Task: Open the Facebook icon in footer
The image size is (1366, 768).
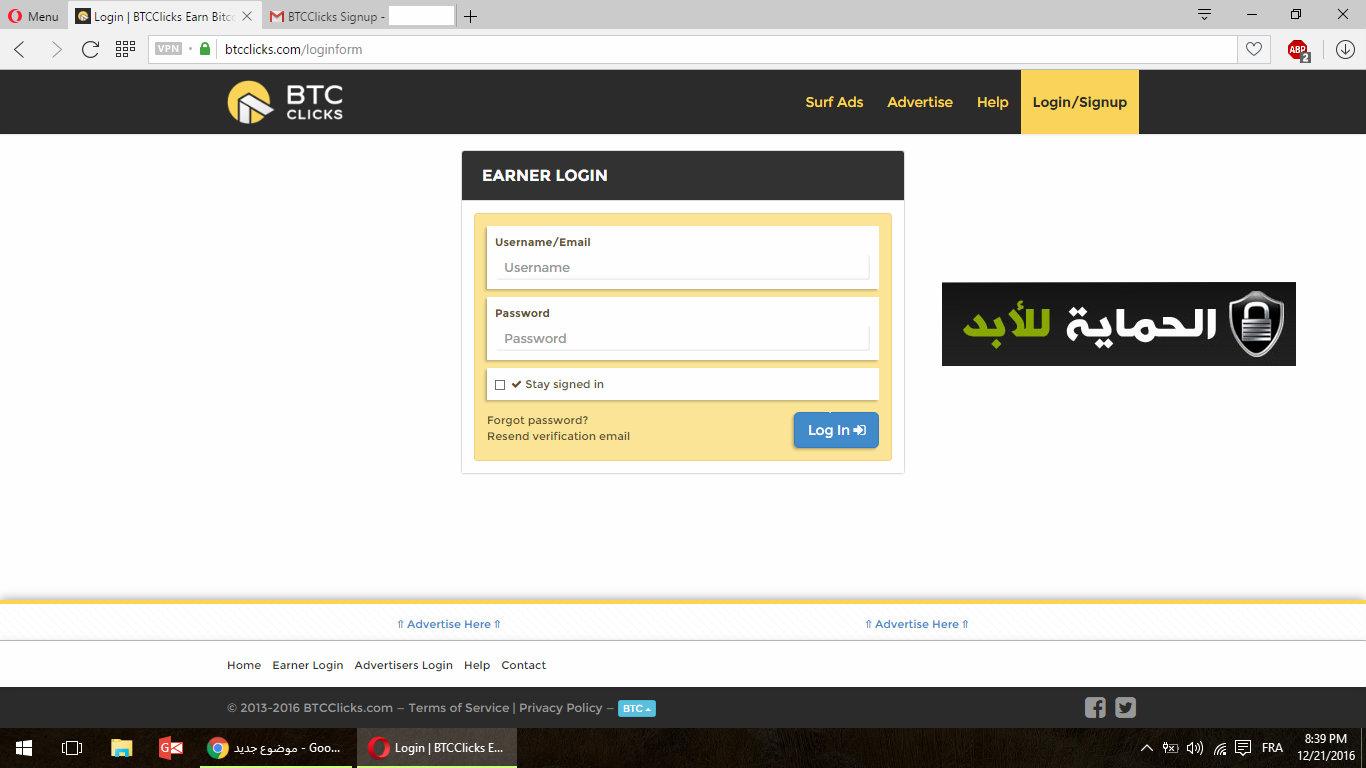Action: click(1095, 708)
